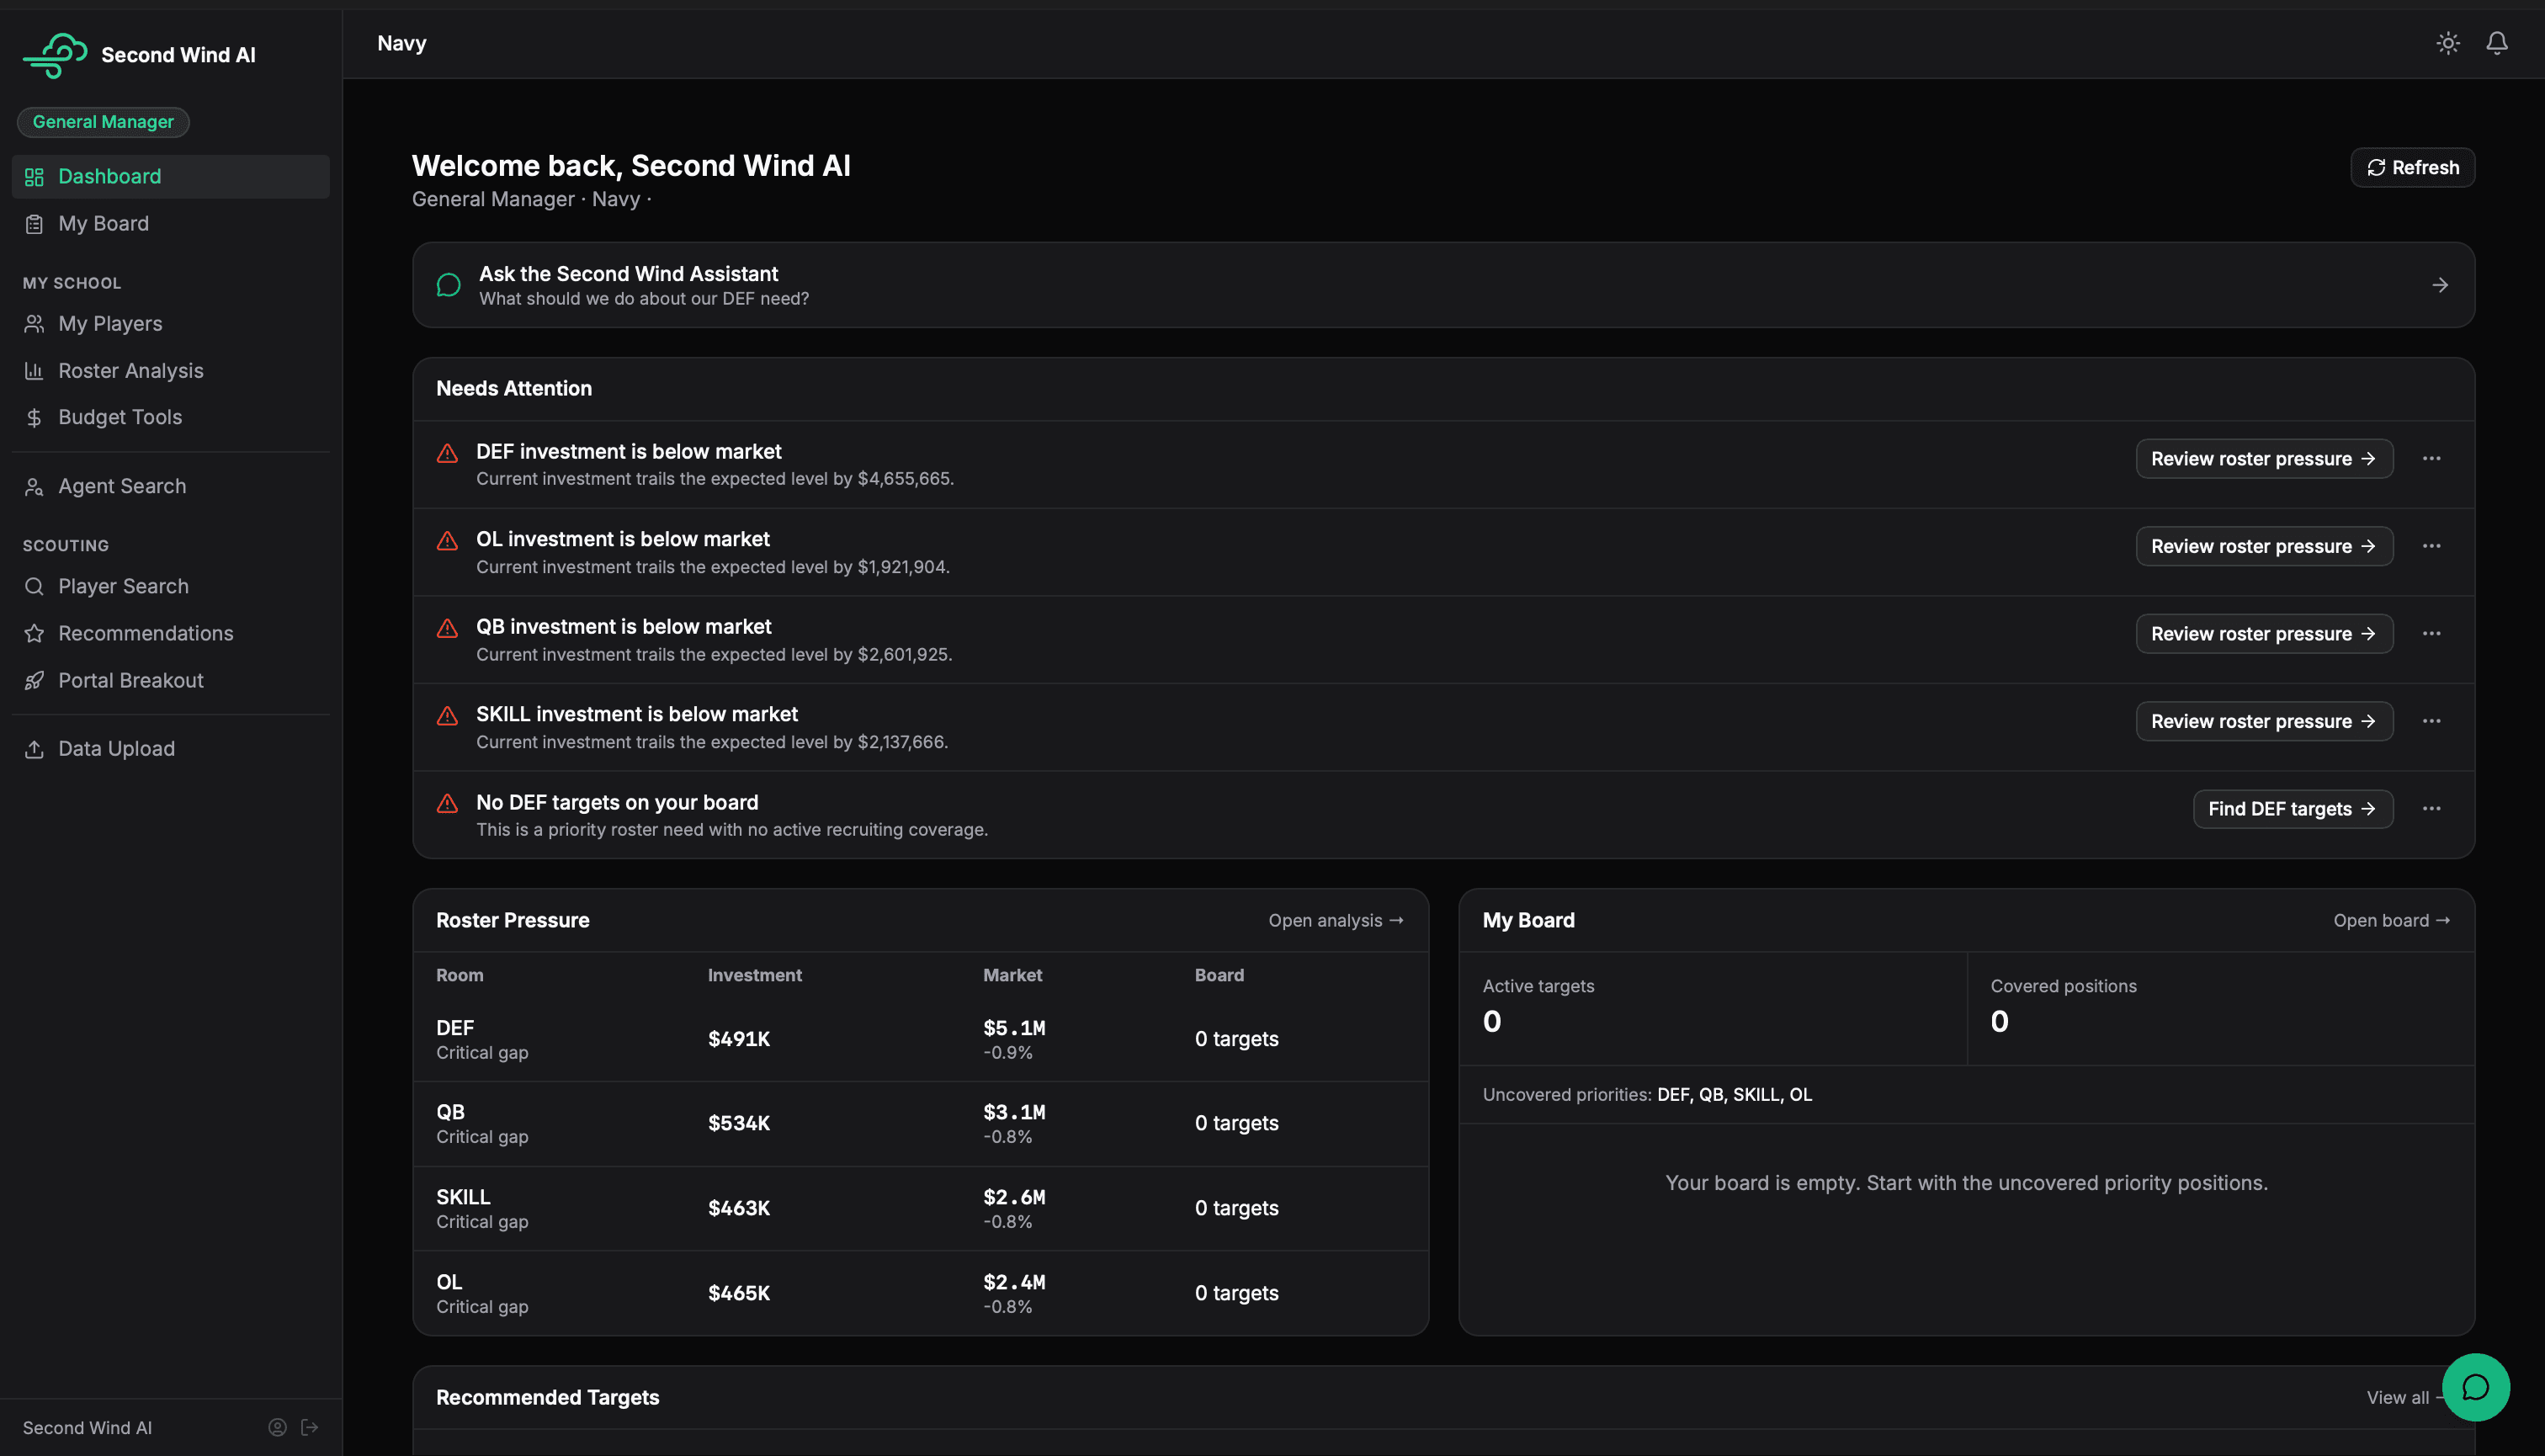Click warning icon for QB investment alert
The width and height of the screenshot is (2545, 1456).
(447, 628)
